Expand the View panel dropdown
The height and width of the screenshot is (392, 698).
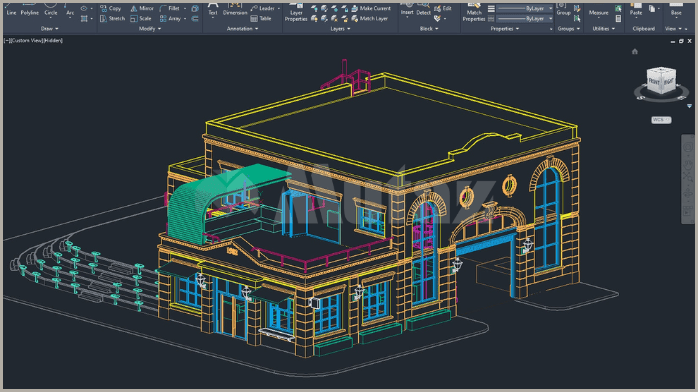click(x=674, y=28)
